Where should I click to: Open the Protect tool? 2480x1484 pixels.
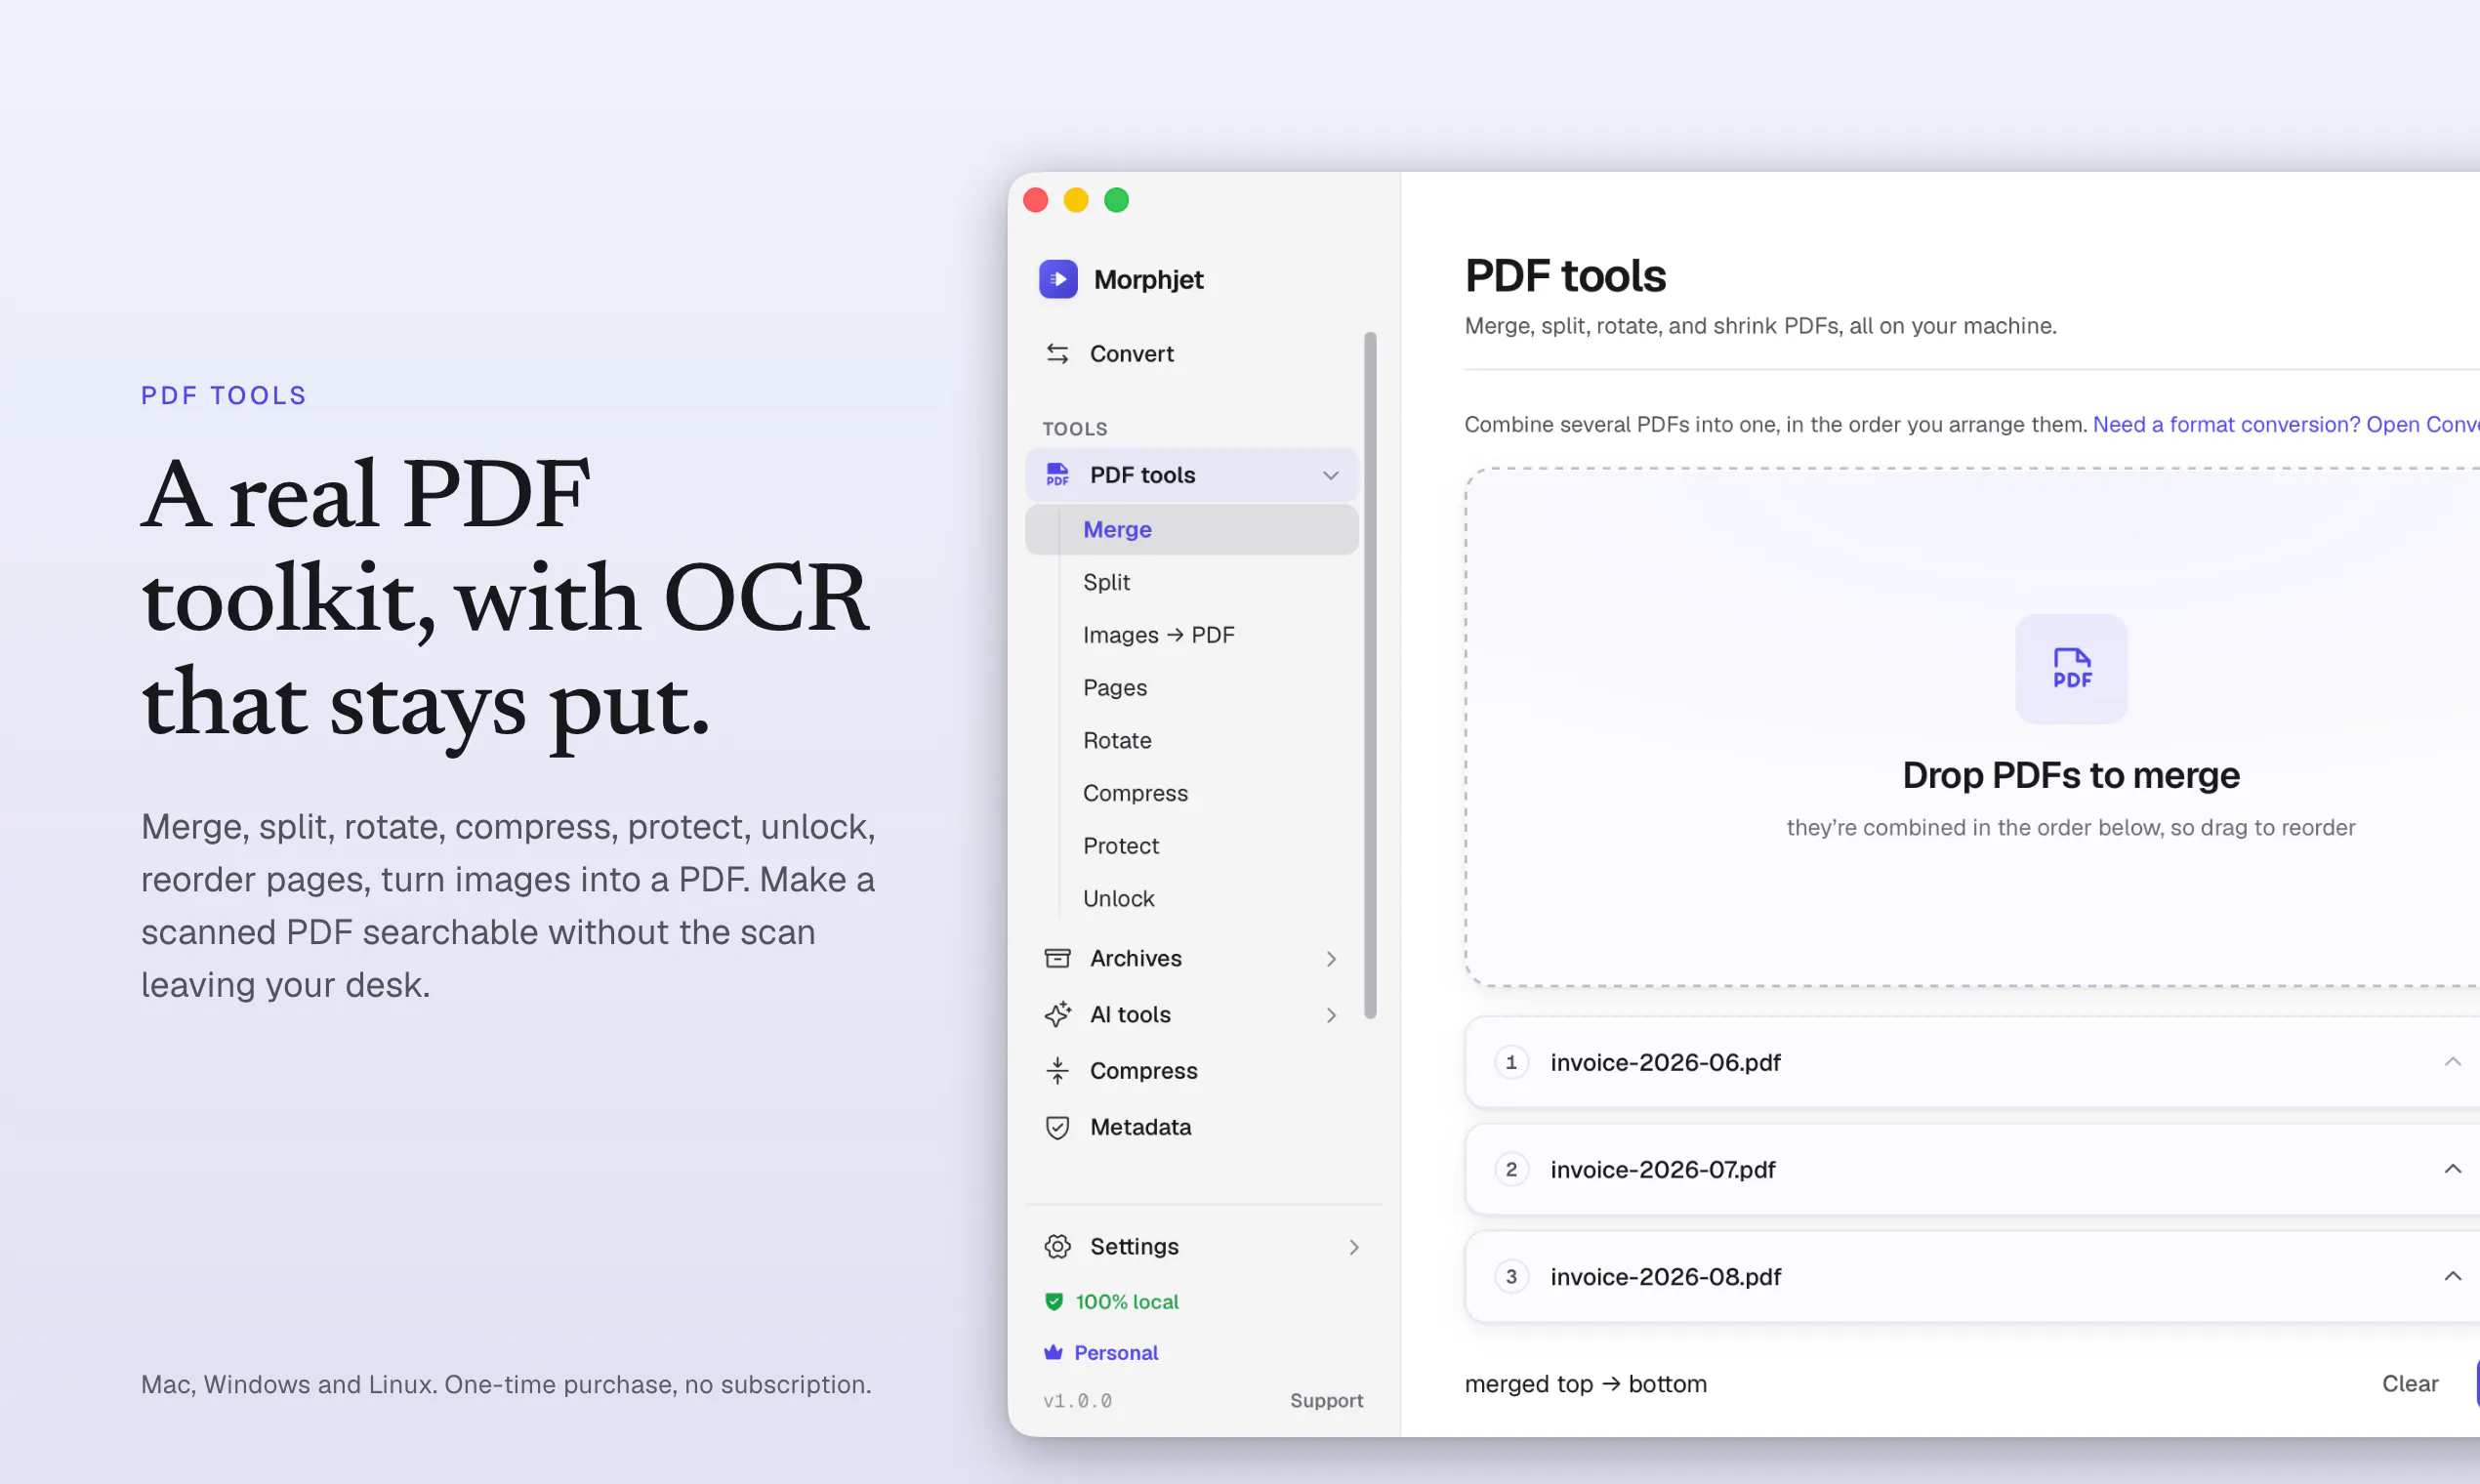1192,846
